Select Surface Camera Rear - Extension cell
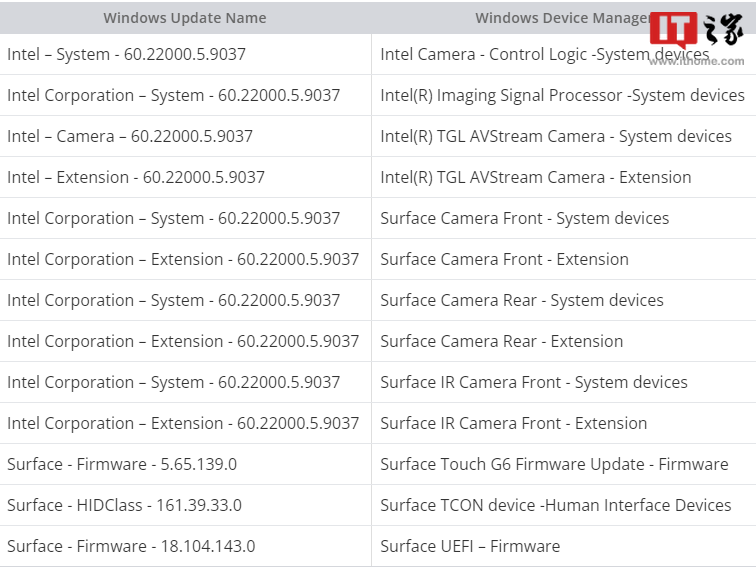The height and width of the screenshot is (569, 756). click(x=502, y=341)
